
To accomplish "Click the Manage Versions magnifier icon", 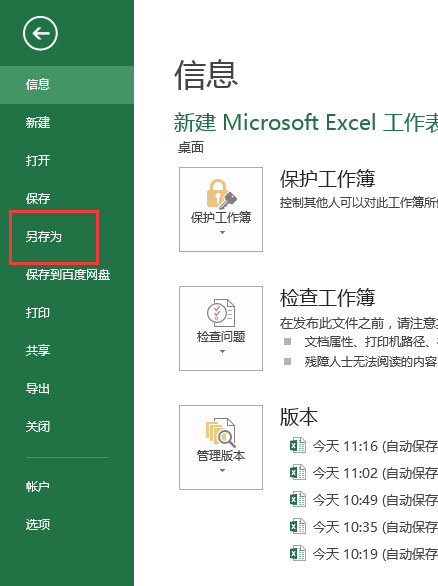I will pos(220,432).
